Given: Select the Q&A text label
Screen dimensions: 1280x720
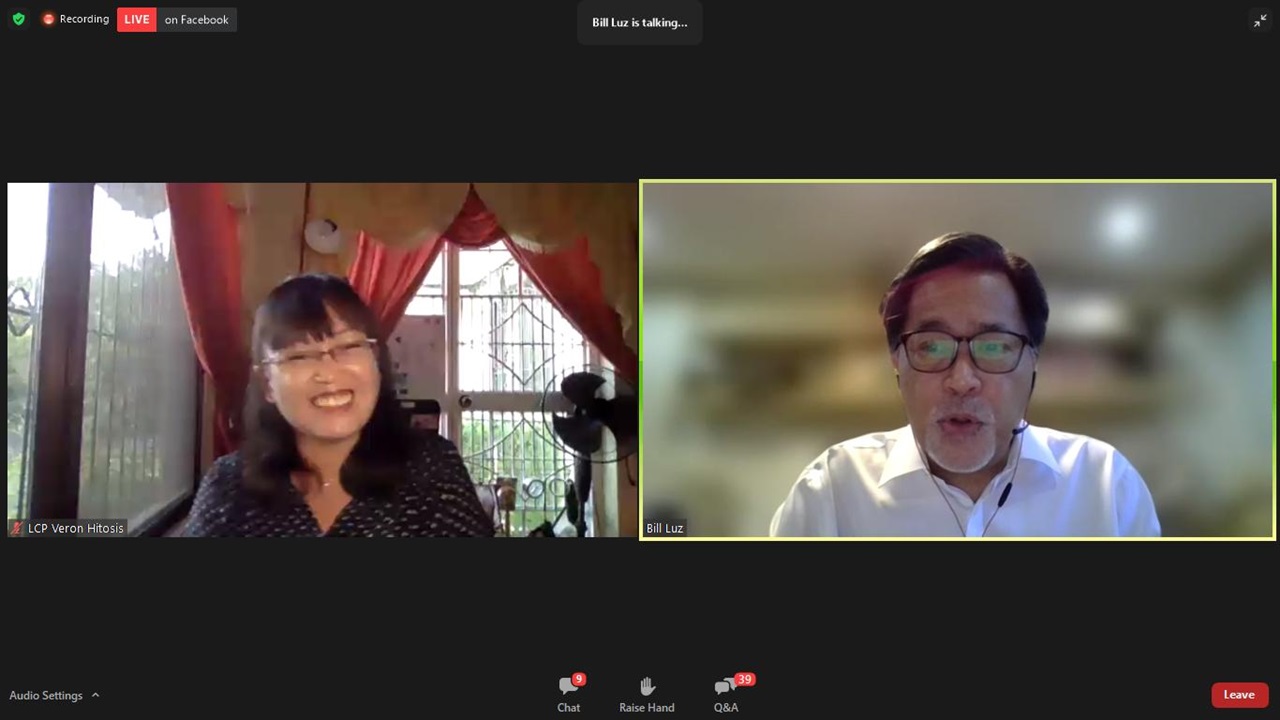Looking at the screenshot, I should point(726,707).
